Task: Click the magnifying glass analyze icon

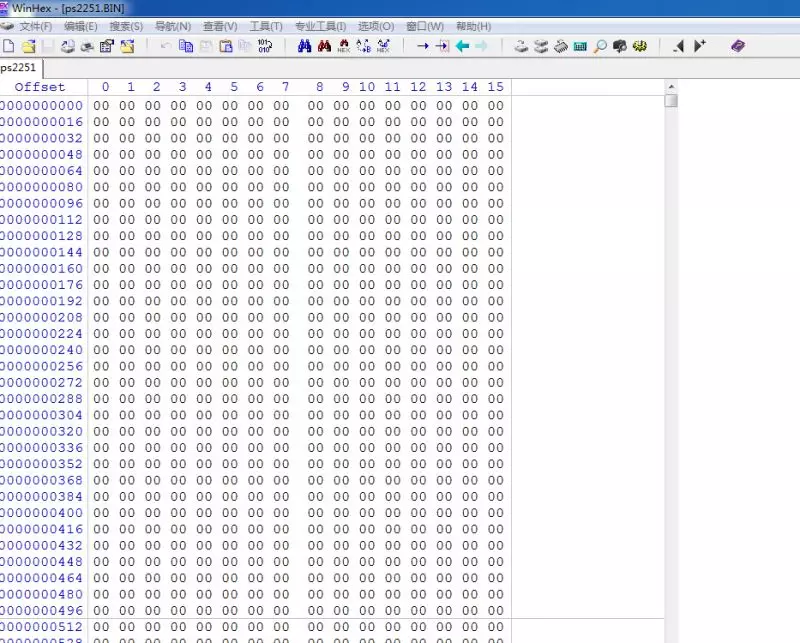Action: [x=600, y=46]
